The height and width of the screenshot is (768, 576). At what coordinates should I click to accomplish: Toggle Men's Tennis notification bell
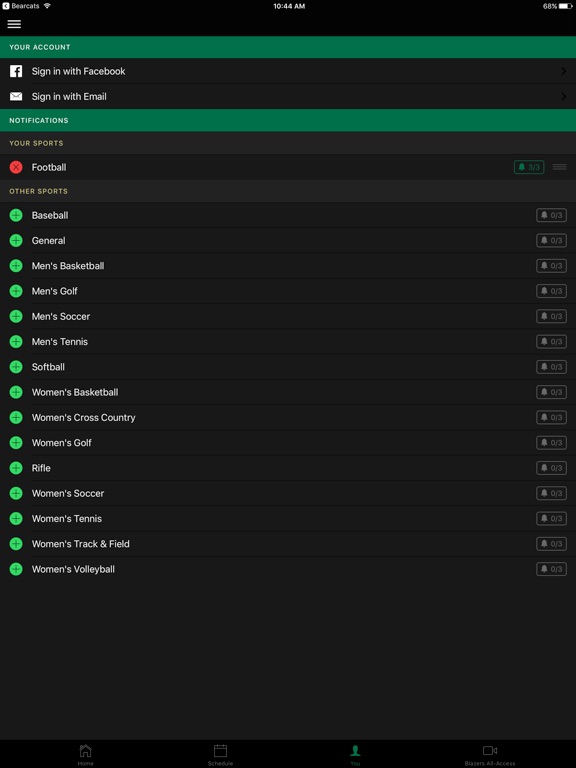click(x=552, y=341)
